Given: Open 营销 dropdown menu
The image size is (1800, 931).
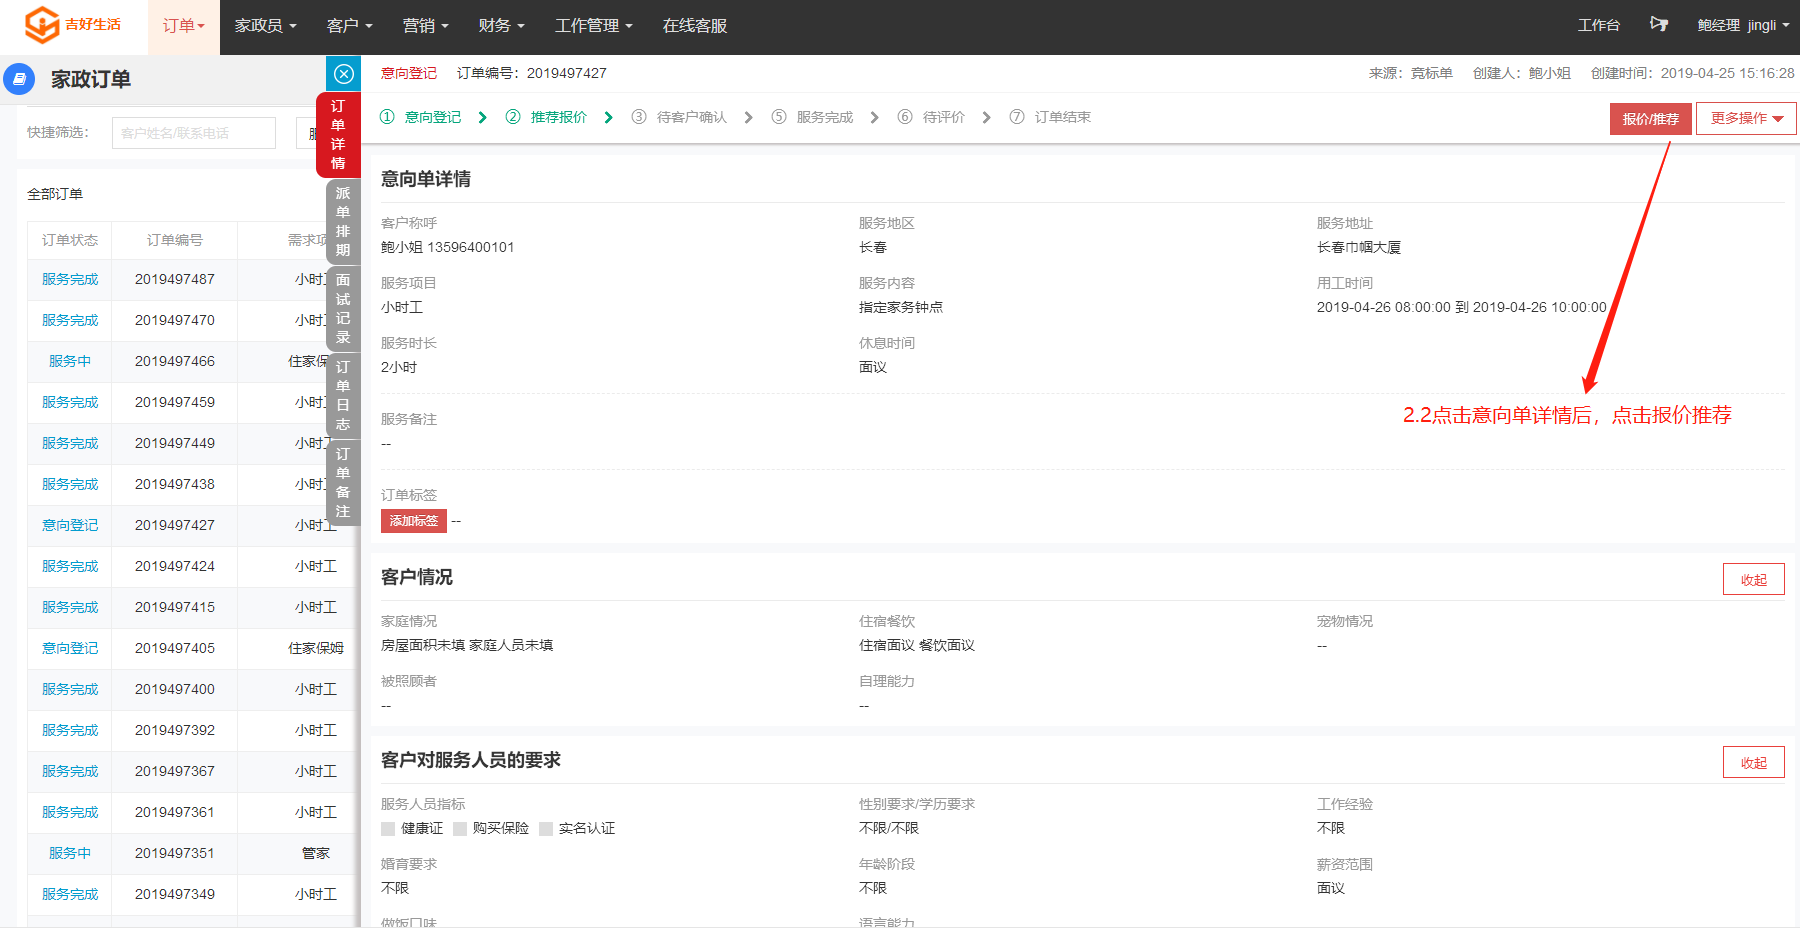Looking at the screenshot, I should [425, 26].
